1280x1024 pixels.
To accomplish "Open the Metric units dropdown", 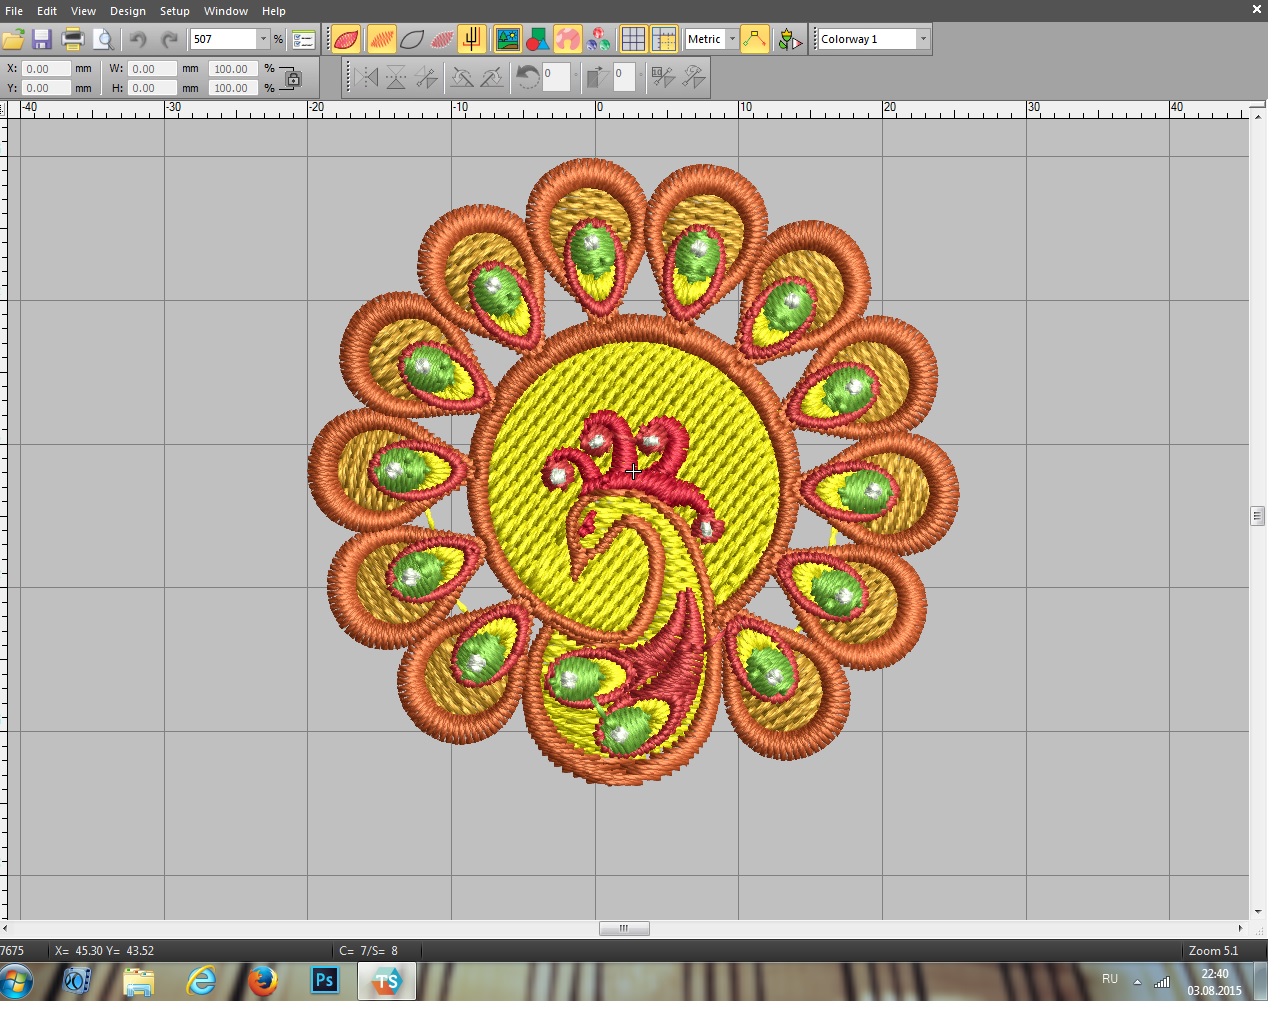I will 732,40.
